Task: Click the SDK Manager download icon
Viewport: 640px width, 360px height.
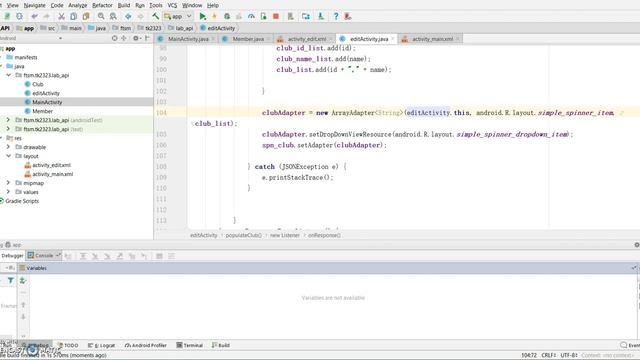Action: 321,16
